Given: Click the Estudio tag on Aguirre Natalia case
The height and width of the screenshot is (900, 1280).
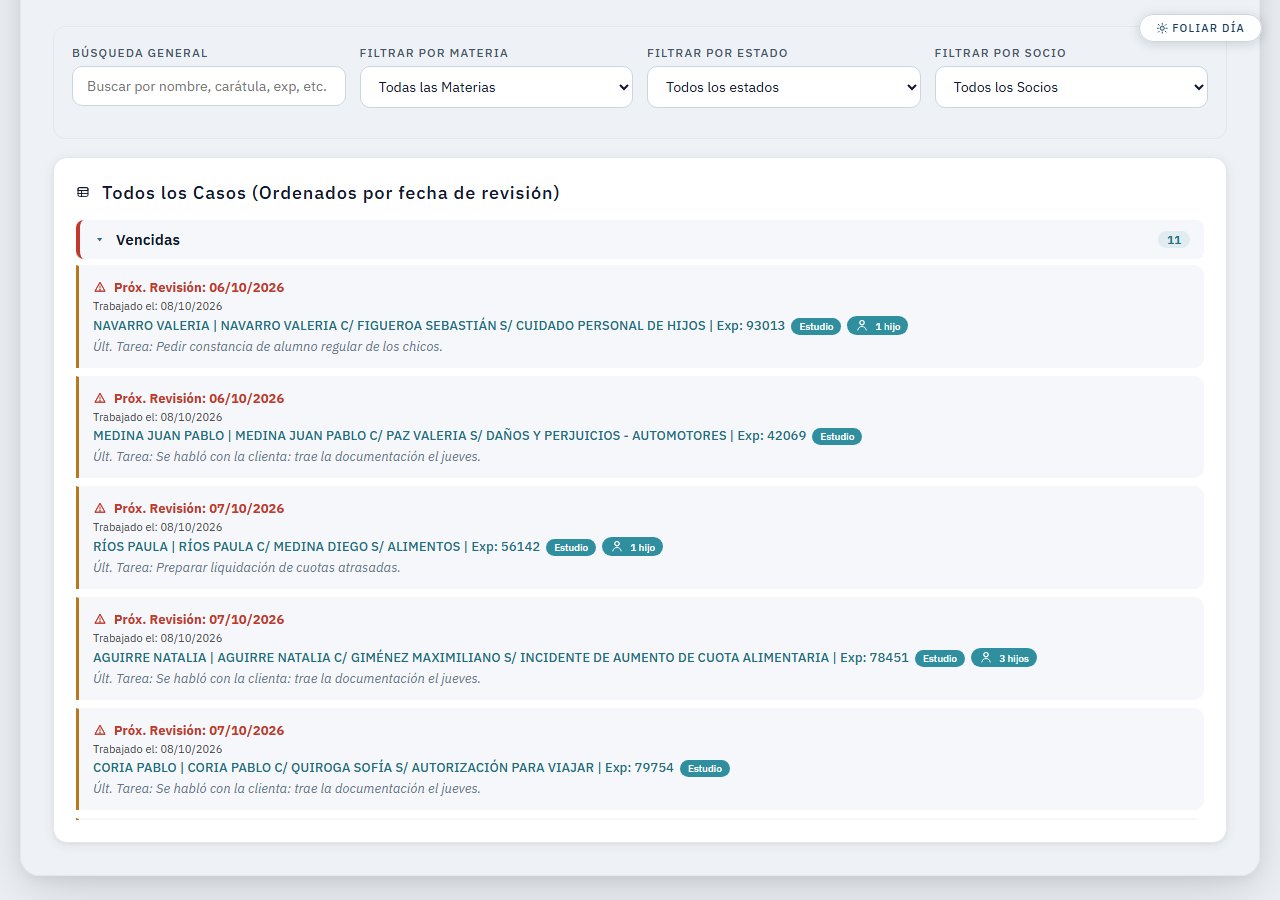Looking at the screenshot, I should point(940,658).
